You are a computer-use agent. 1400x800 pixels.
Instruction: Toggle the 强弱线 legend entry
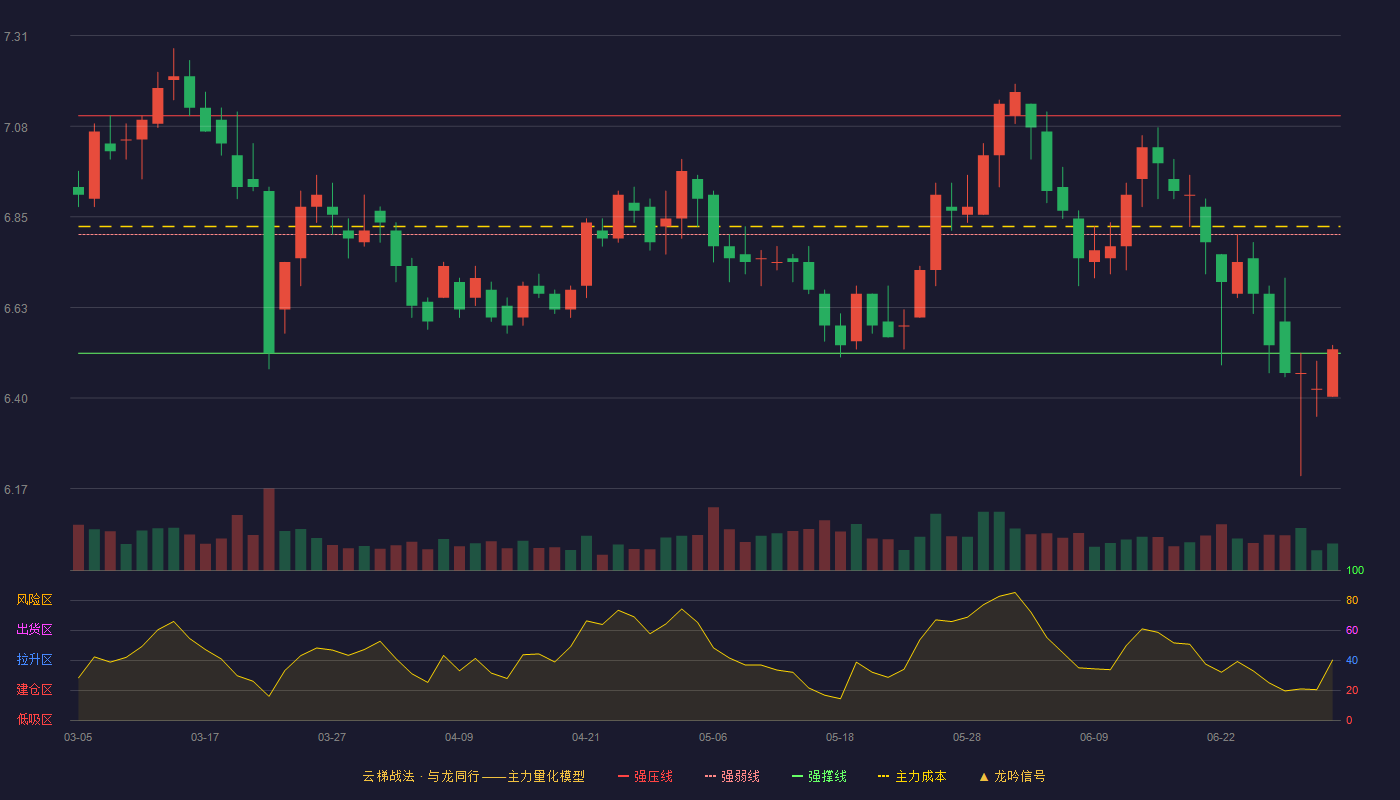coord(732,776)
